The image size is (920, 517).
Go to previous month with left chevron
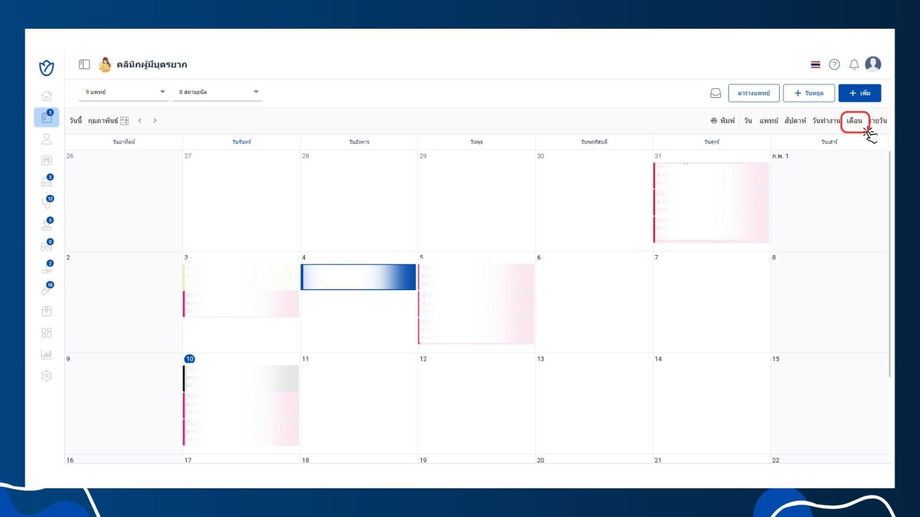click(x=140, y=120)
